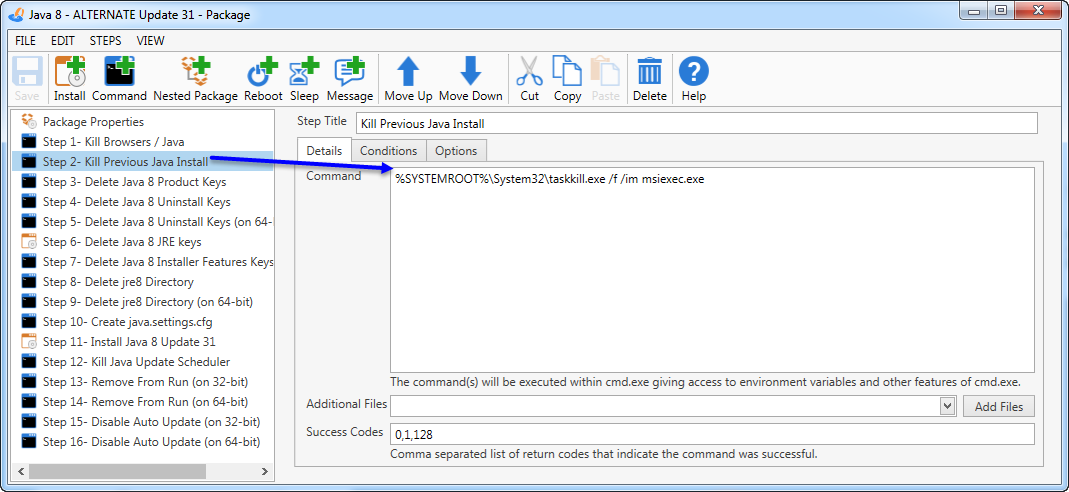Move selected step up
Image resolution: width=1069 pixels, height=492 pixels.
click(408, 79)
